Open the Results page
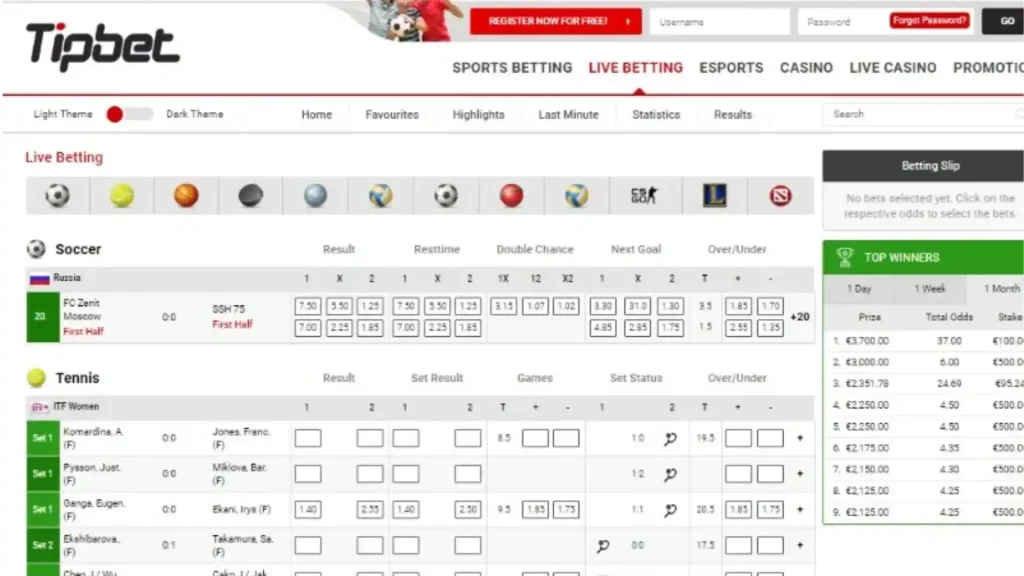 (733, 114)
